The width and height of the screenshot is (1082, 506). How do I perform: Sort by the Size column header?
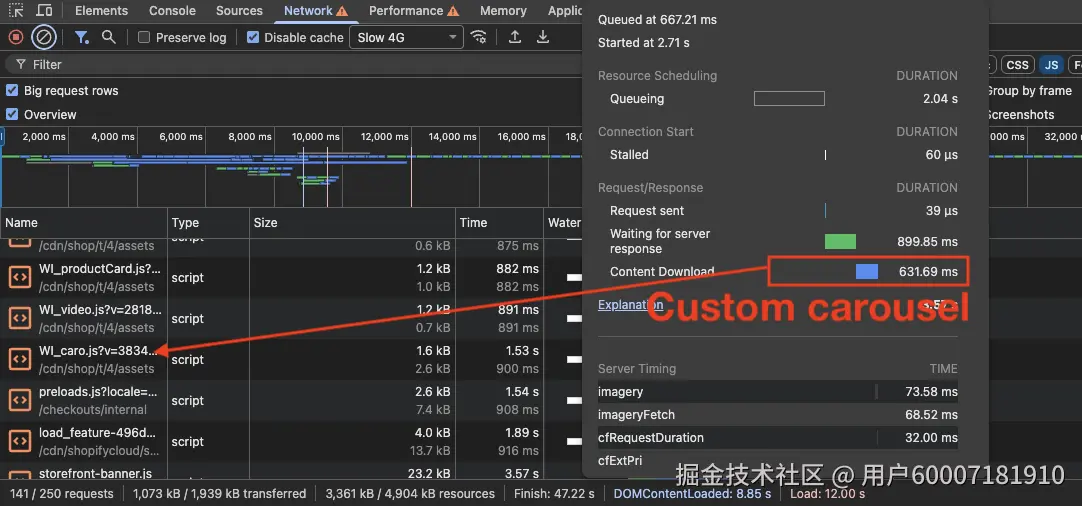(x=352, y=222)
